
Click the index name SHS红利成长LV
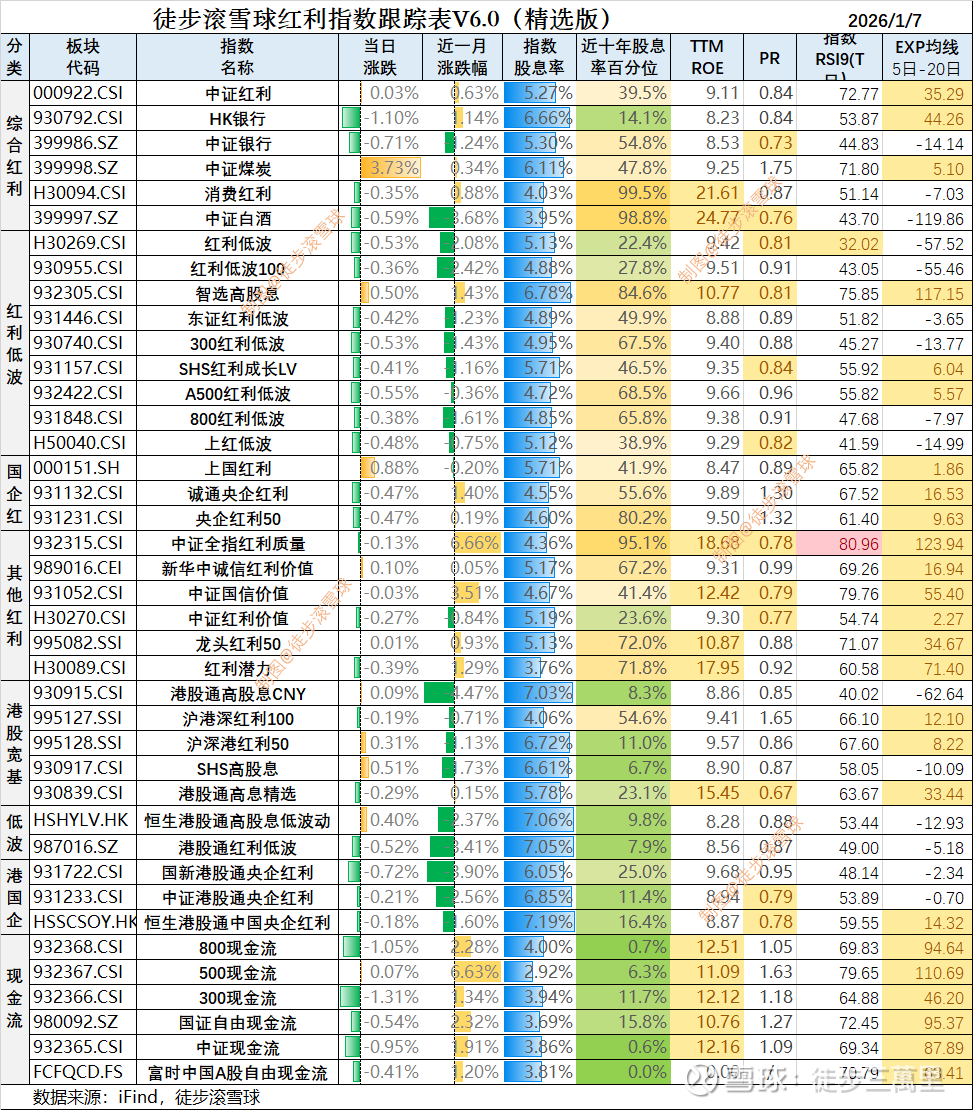coord(237,369)
